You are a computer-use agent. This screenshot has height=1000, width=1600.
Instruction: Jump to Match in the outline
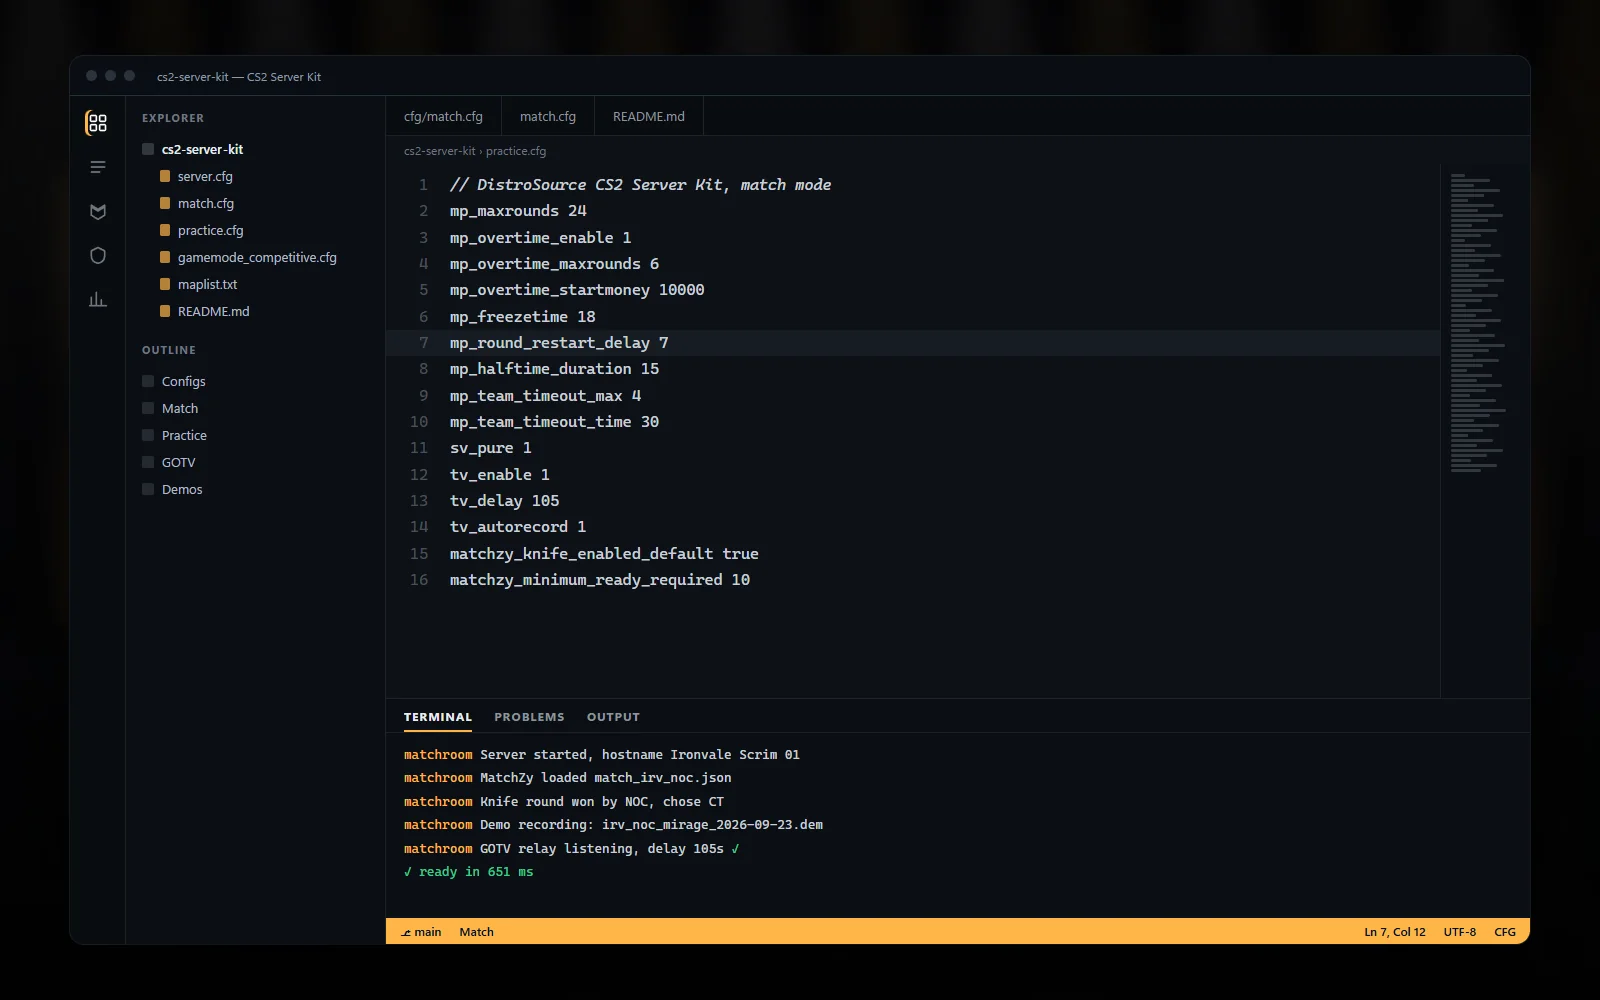coord(180,408)
